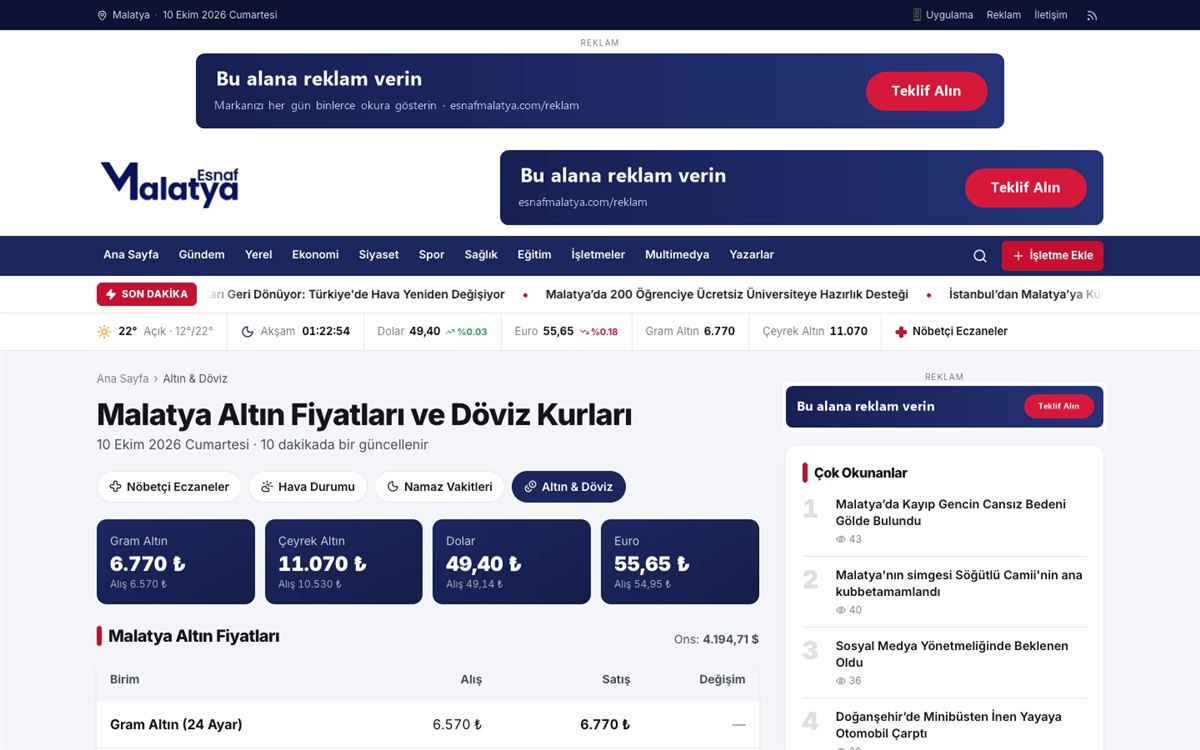Open Nöbetçi Eczaneler quick link pill
Screen dimensions: 1200x750
tap(169, 487)
